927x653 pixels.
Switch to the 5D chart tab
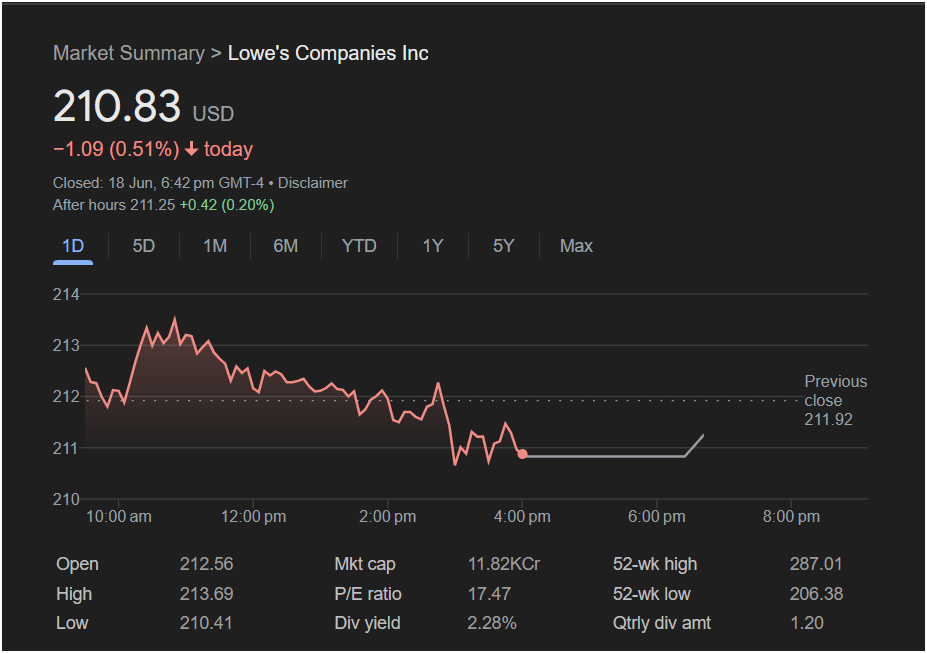[x=144, y=246]
